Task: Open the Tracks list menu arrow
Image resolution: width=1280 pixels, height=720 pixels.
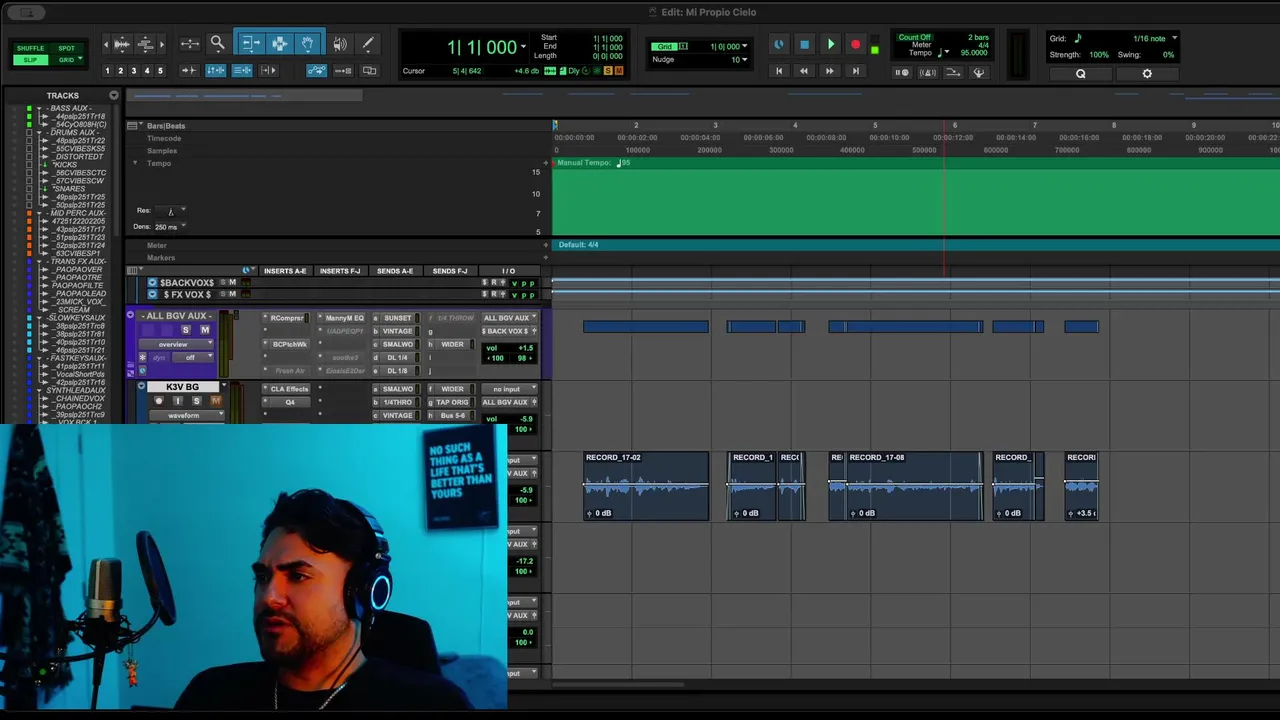Action: pyautogui.click(x=114, y=95)
